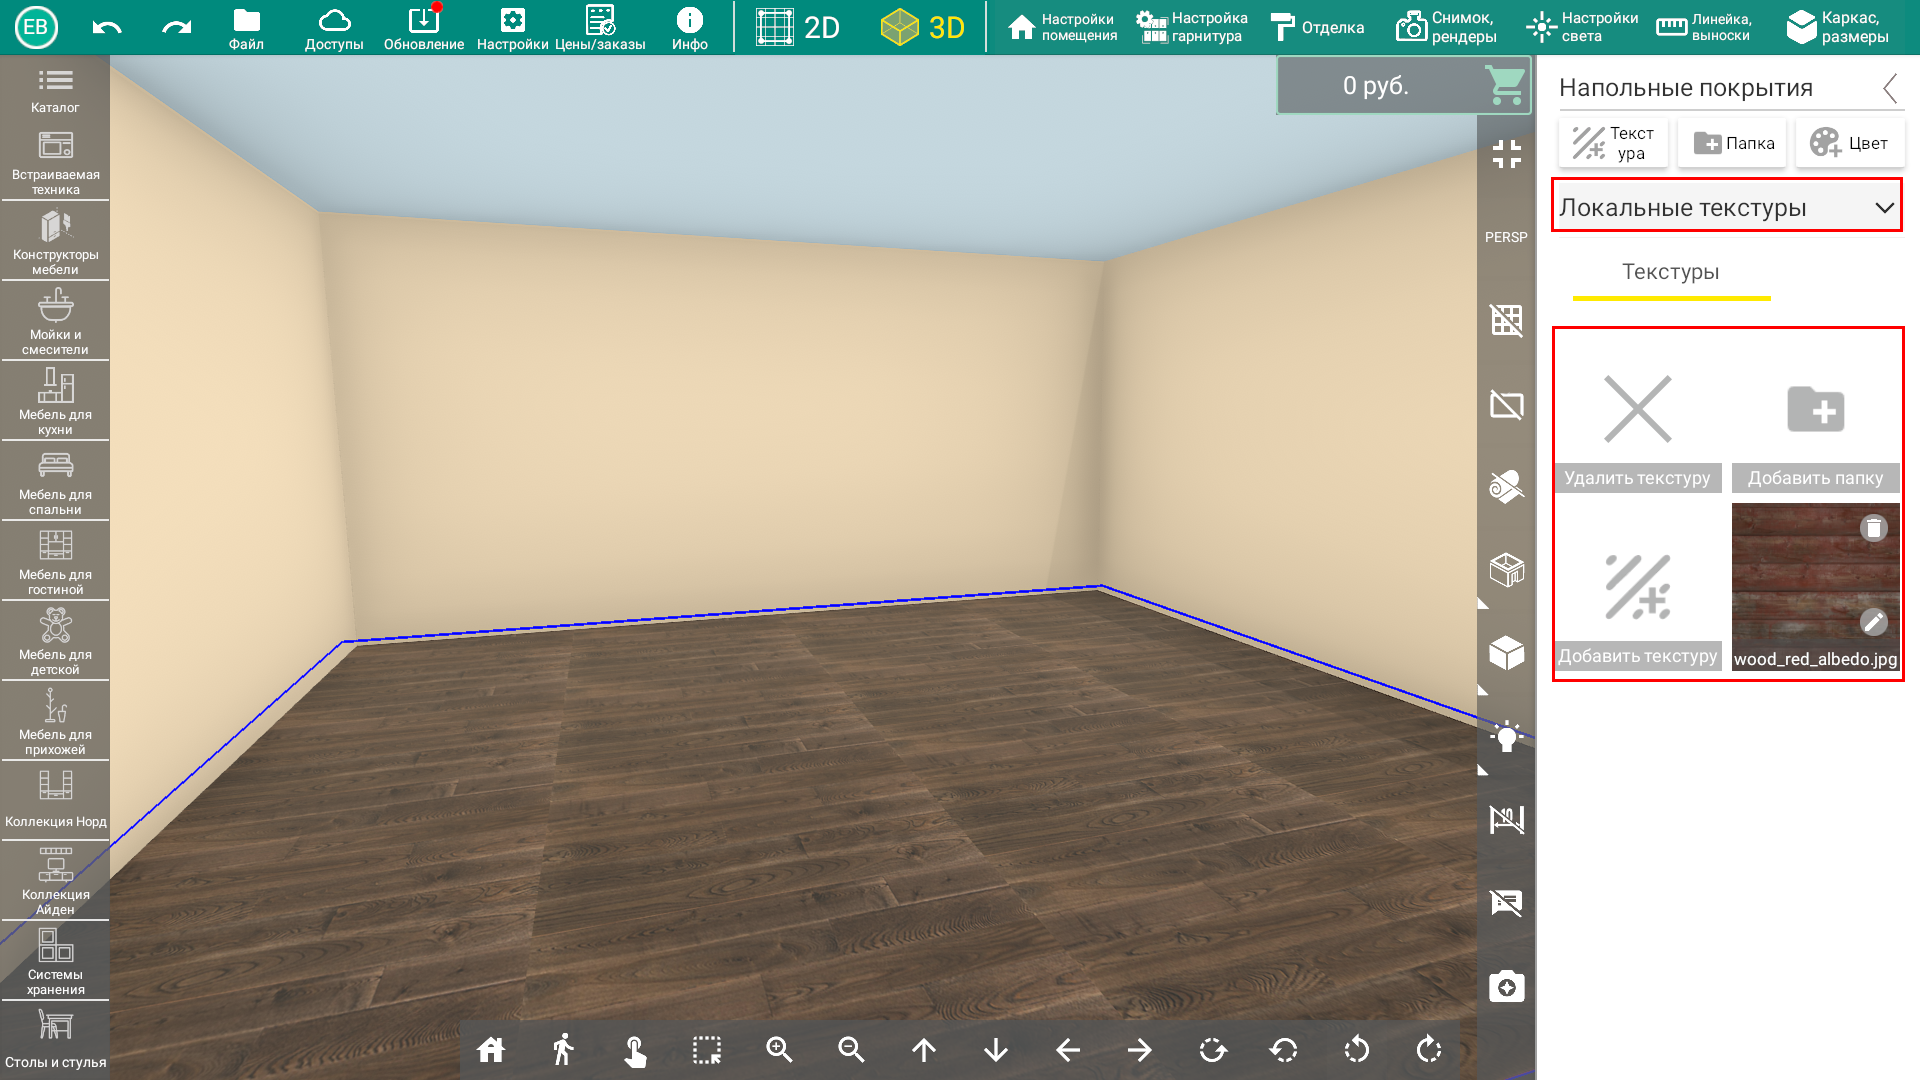1920x1080 pixels.
Task: Click the Цвет color palette button
Action: click(1850, 143)
